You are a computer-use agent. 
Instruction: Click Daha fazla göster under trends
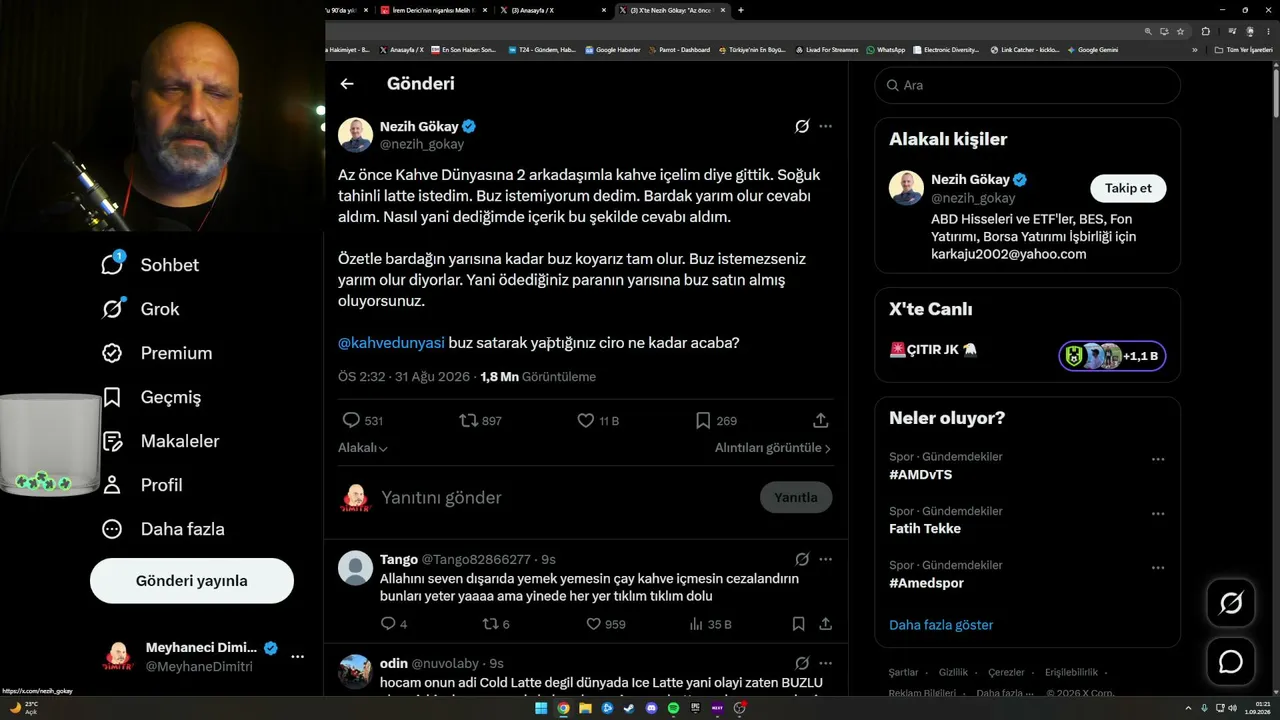tap(941, 625)
